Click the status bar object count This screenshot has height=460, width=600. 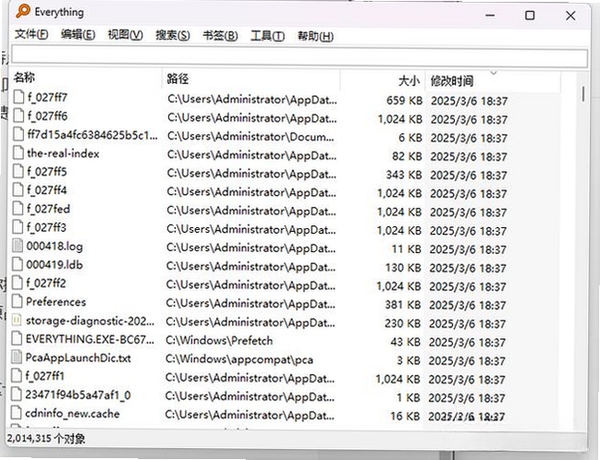pos(46,439)
